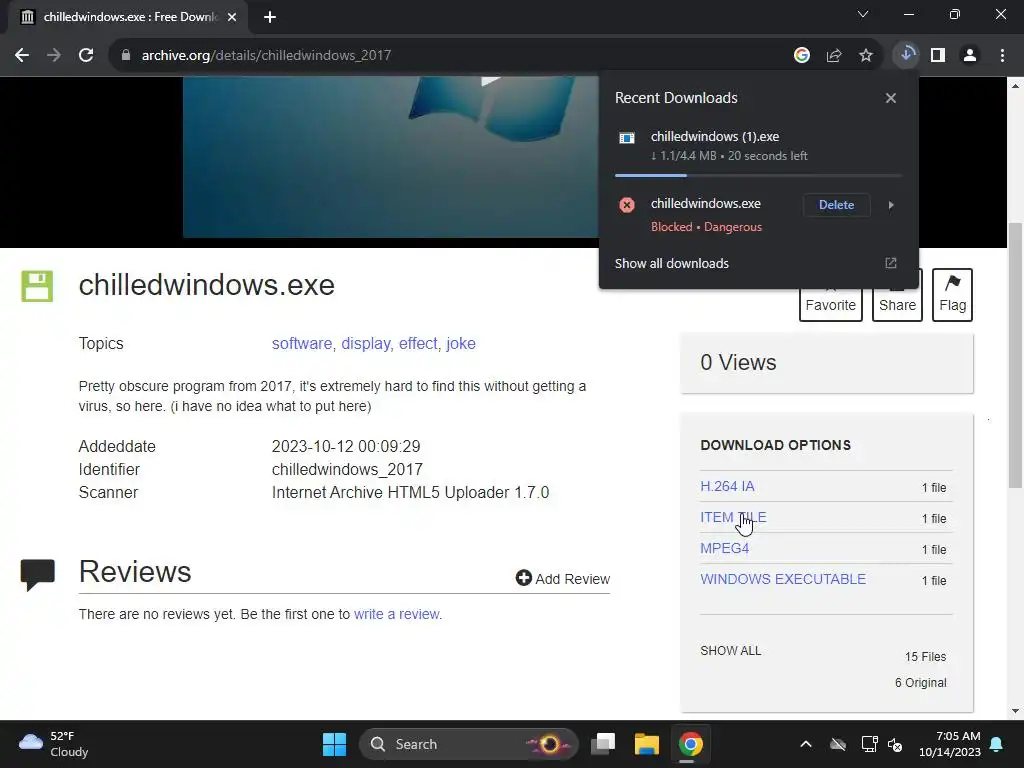Open the downloads page external-link icon
This screenshot has width=1024, height=768.
pyautogui.click(x=891, y=263)
